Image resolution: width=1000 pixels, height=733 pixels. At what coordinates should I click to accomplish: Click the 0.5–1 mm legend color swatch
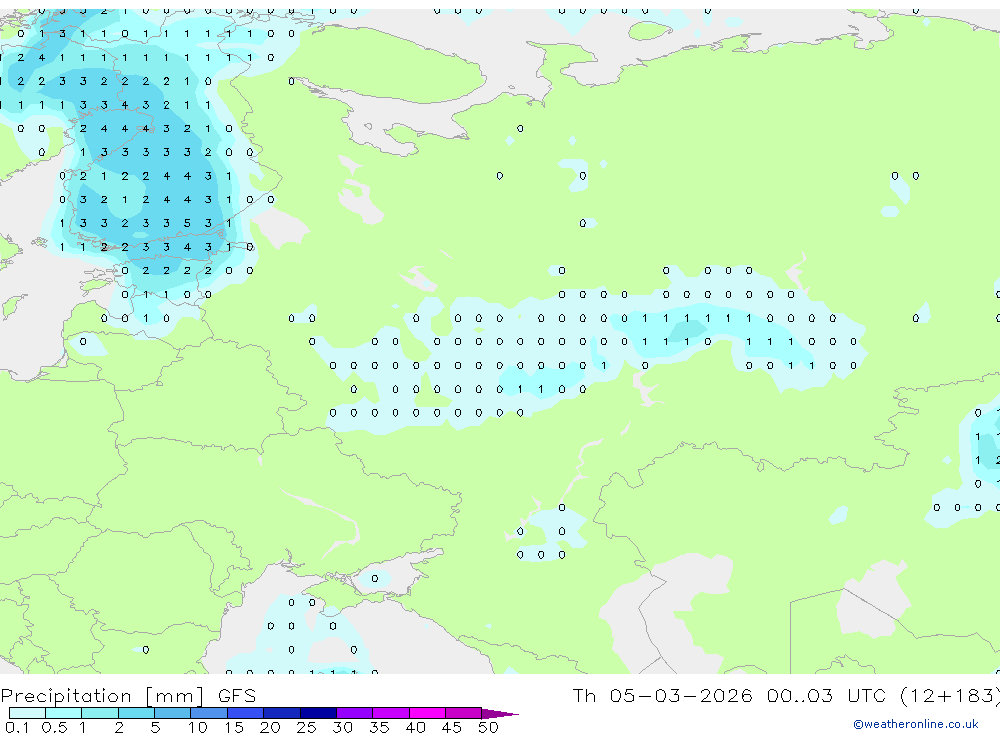pyautogui.click(x=64, y=713)
